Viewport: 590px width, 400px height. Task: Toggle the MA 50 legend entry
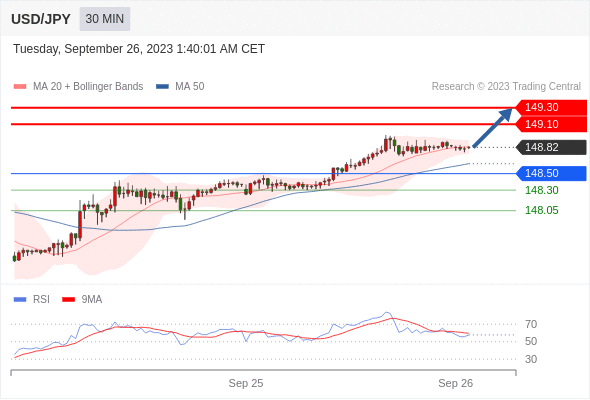pos(180,87)
